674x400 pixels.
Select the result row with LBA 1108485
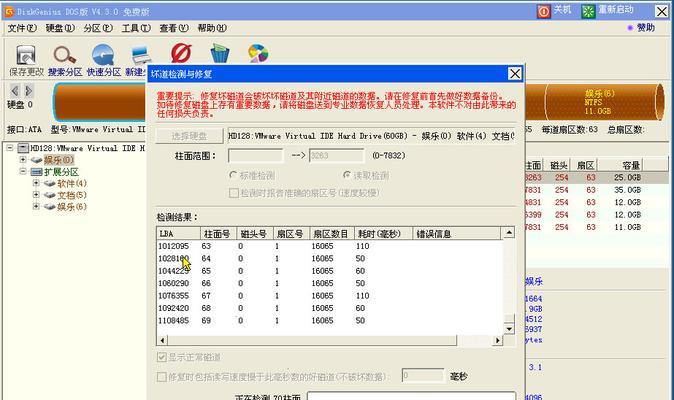click(329, 321)
